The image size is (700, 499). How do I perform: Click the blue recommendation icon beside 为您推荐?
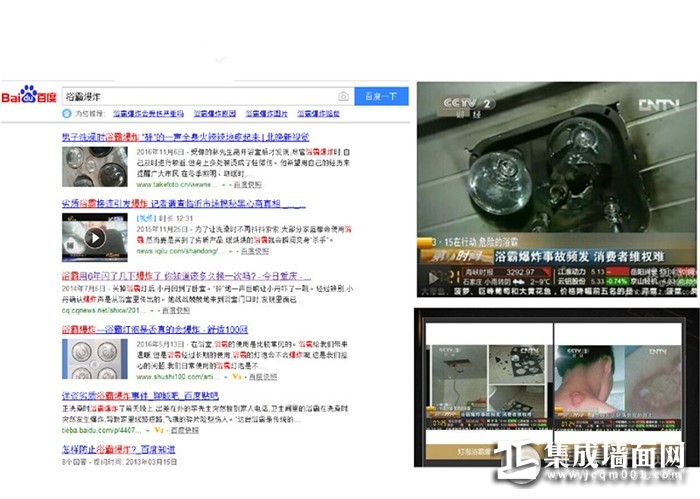[x=67, y=114]
